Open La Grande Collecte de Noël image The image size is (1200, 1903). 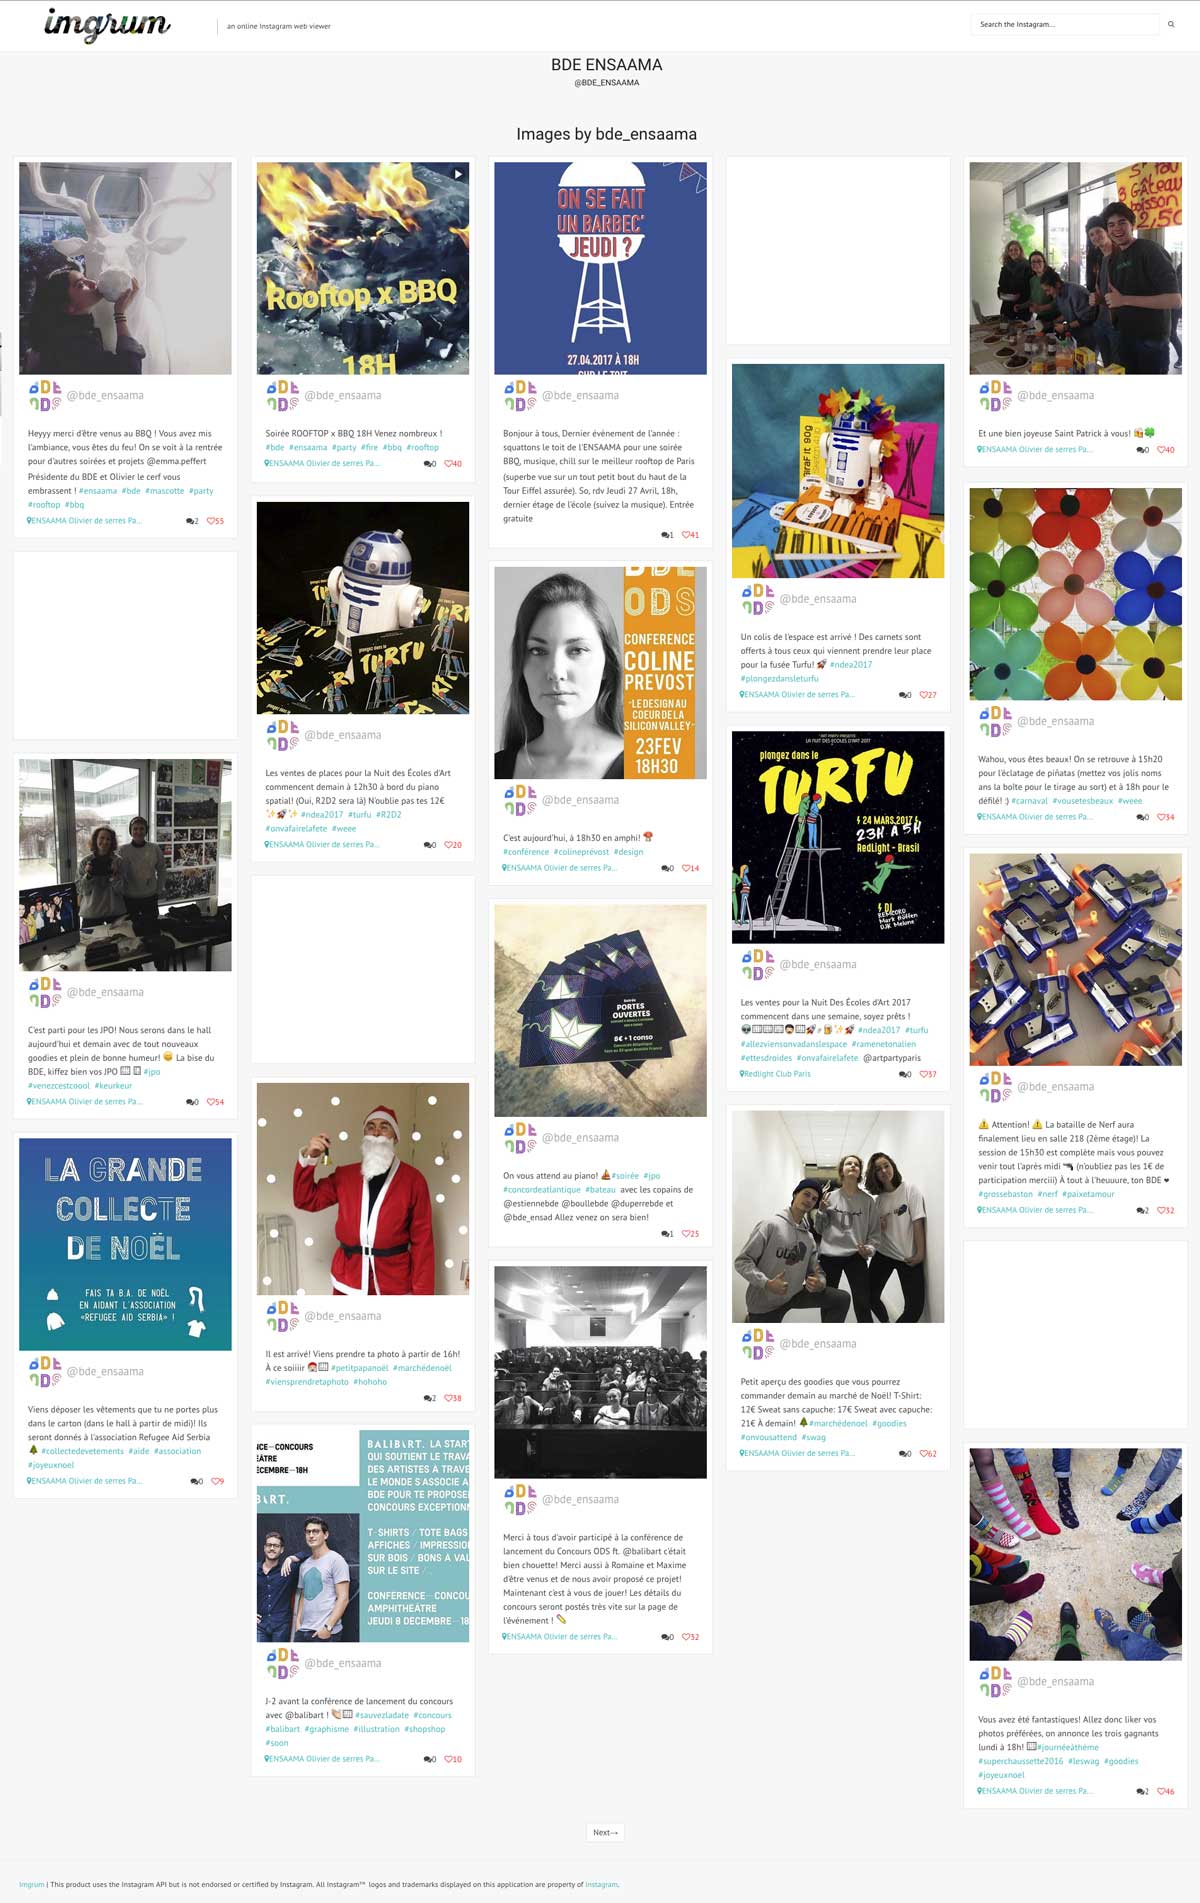pos(125,1244)
